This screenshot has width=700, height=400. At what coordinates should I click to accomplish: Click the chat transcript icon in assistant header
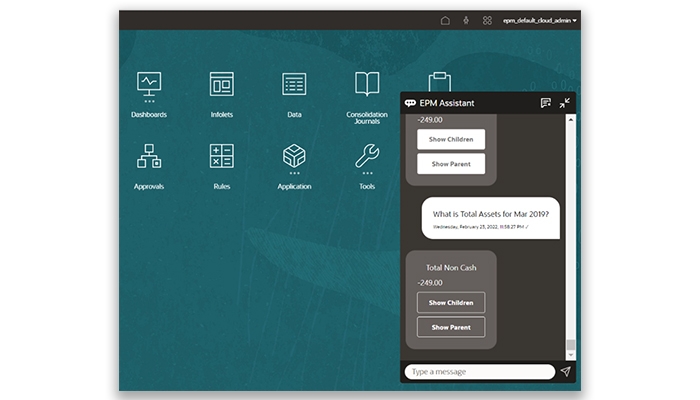(x=545, y=103)
